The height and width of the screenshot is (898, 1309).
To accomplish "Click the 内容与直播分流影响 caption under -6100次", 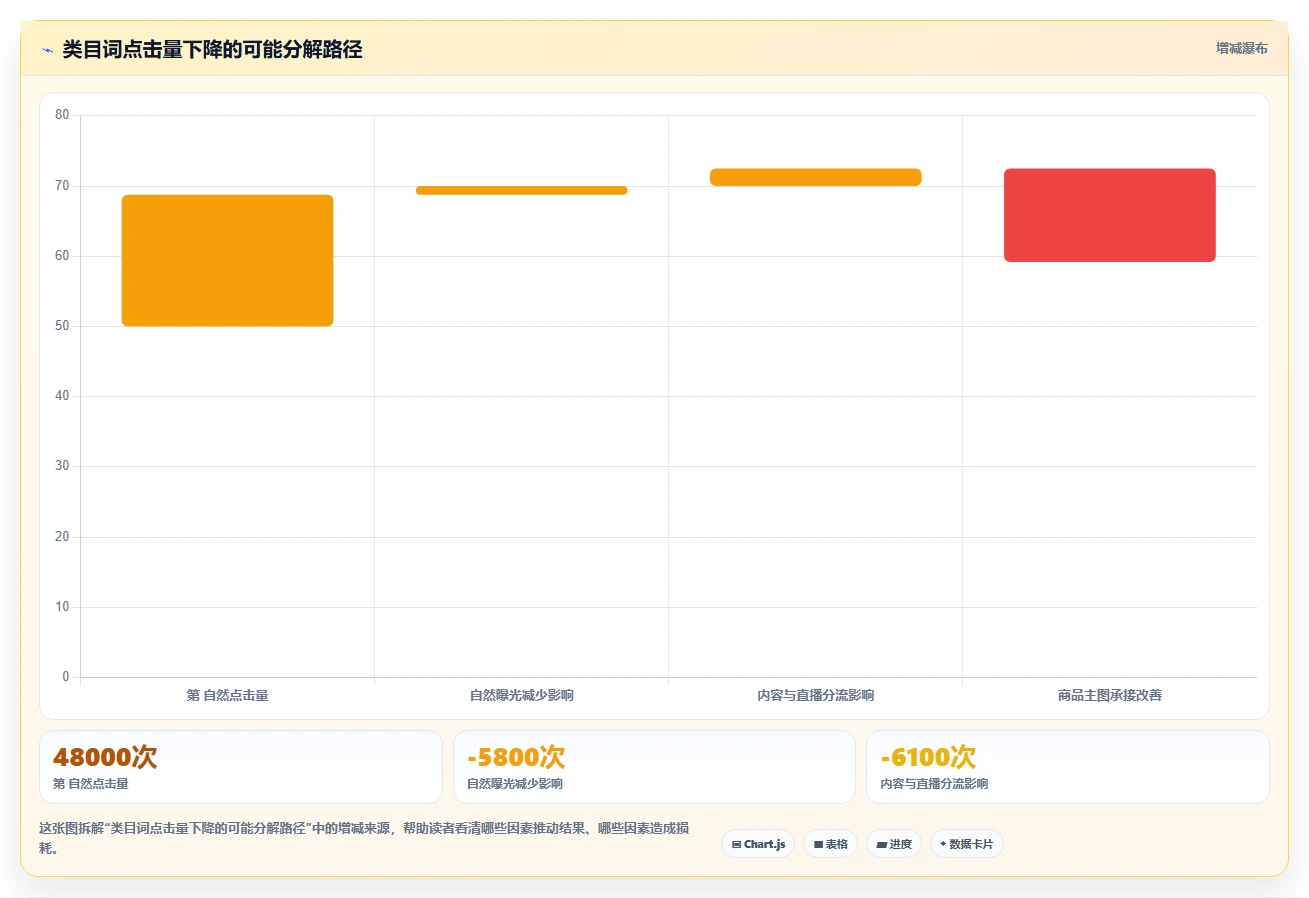I will [x=934, y=784].
